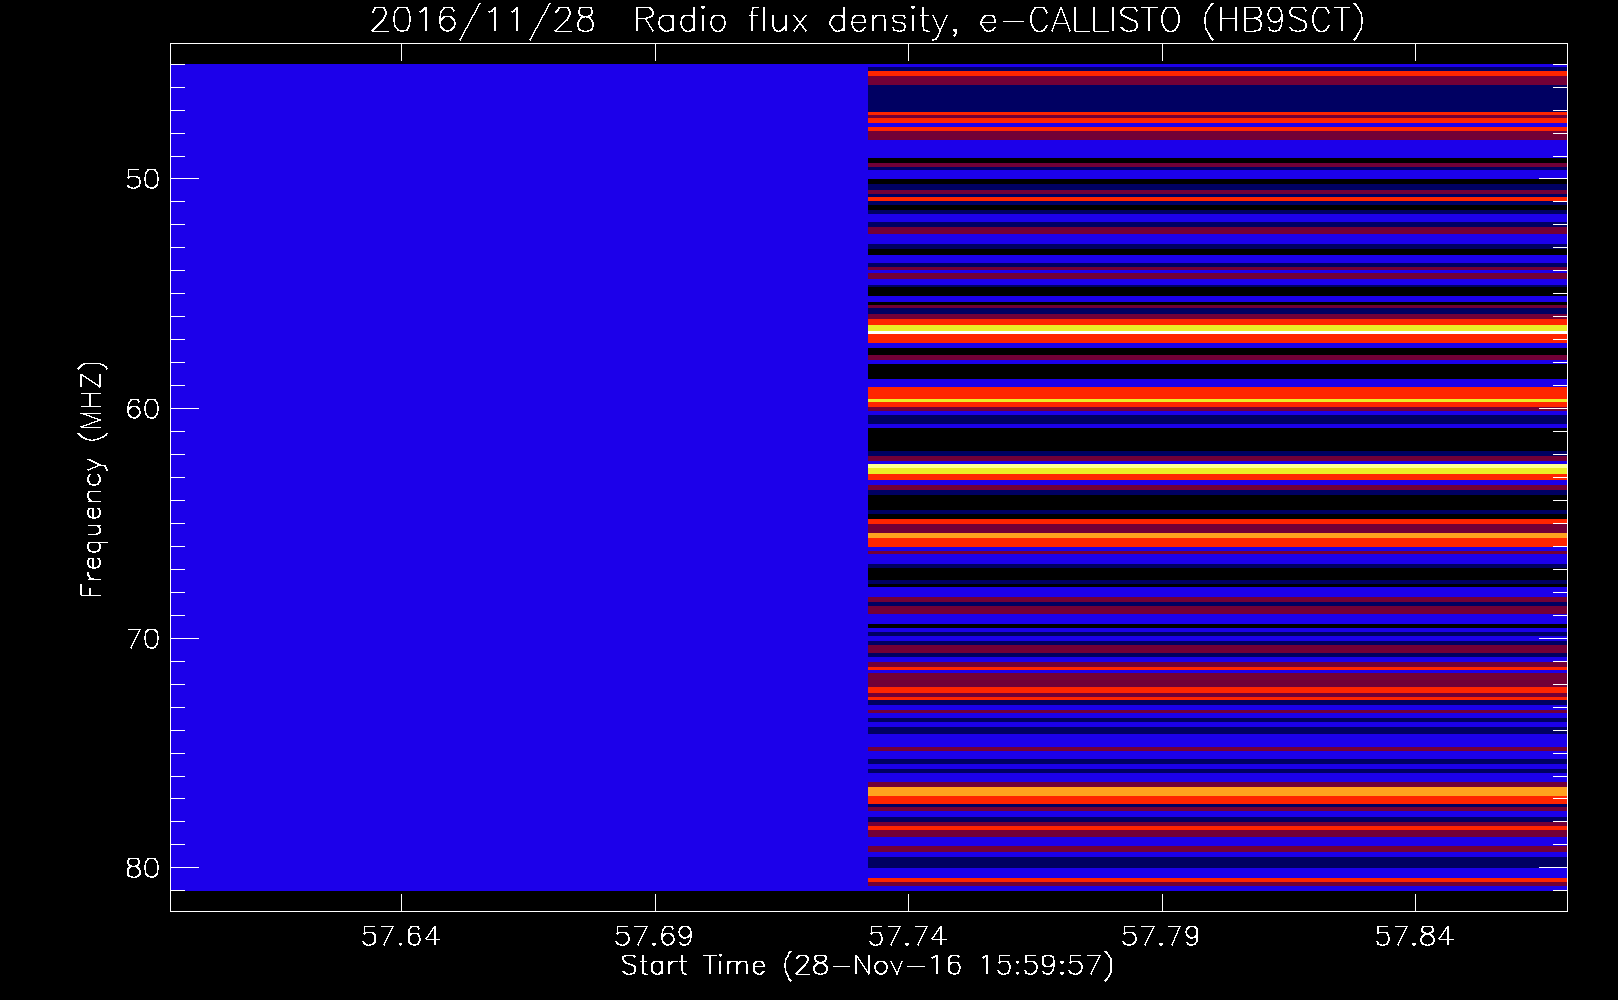Click the yellow band near 56.5 MHz
The height and width of the screenshot is (1000, 1618).
click(1217, 328)
